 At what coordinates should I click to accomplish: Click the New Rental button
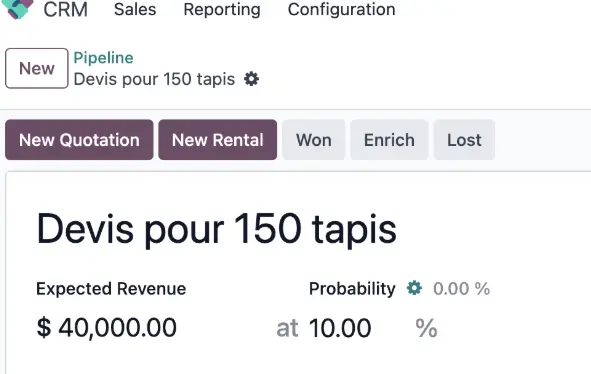pos(217,140)
